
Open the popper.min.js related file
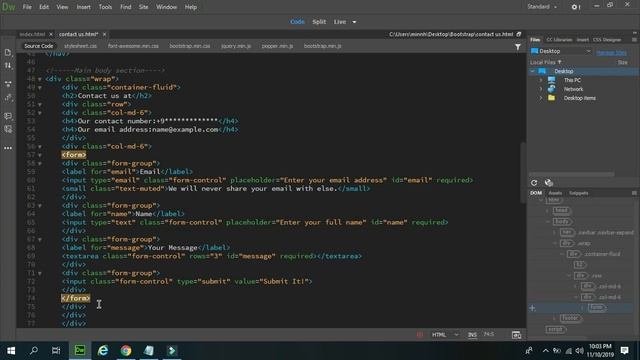pos(278,46)
